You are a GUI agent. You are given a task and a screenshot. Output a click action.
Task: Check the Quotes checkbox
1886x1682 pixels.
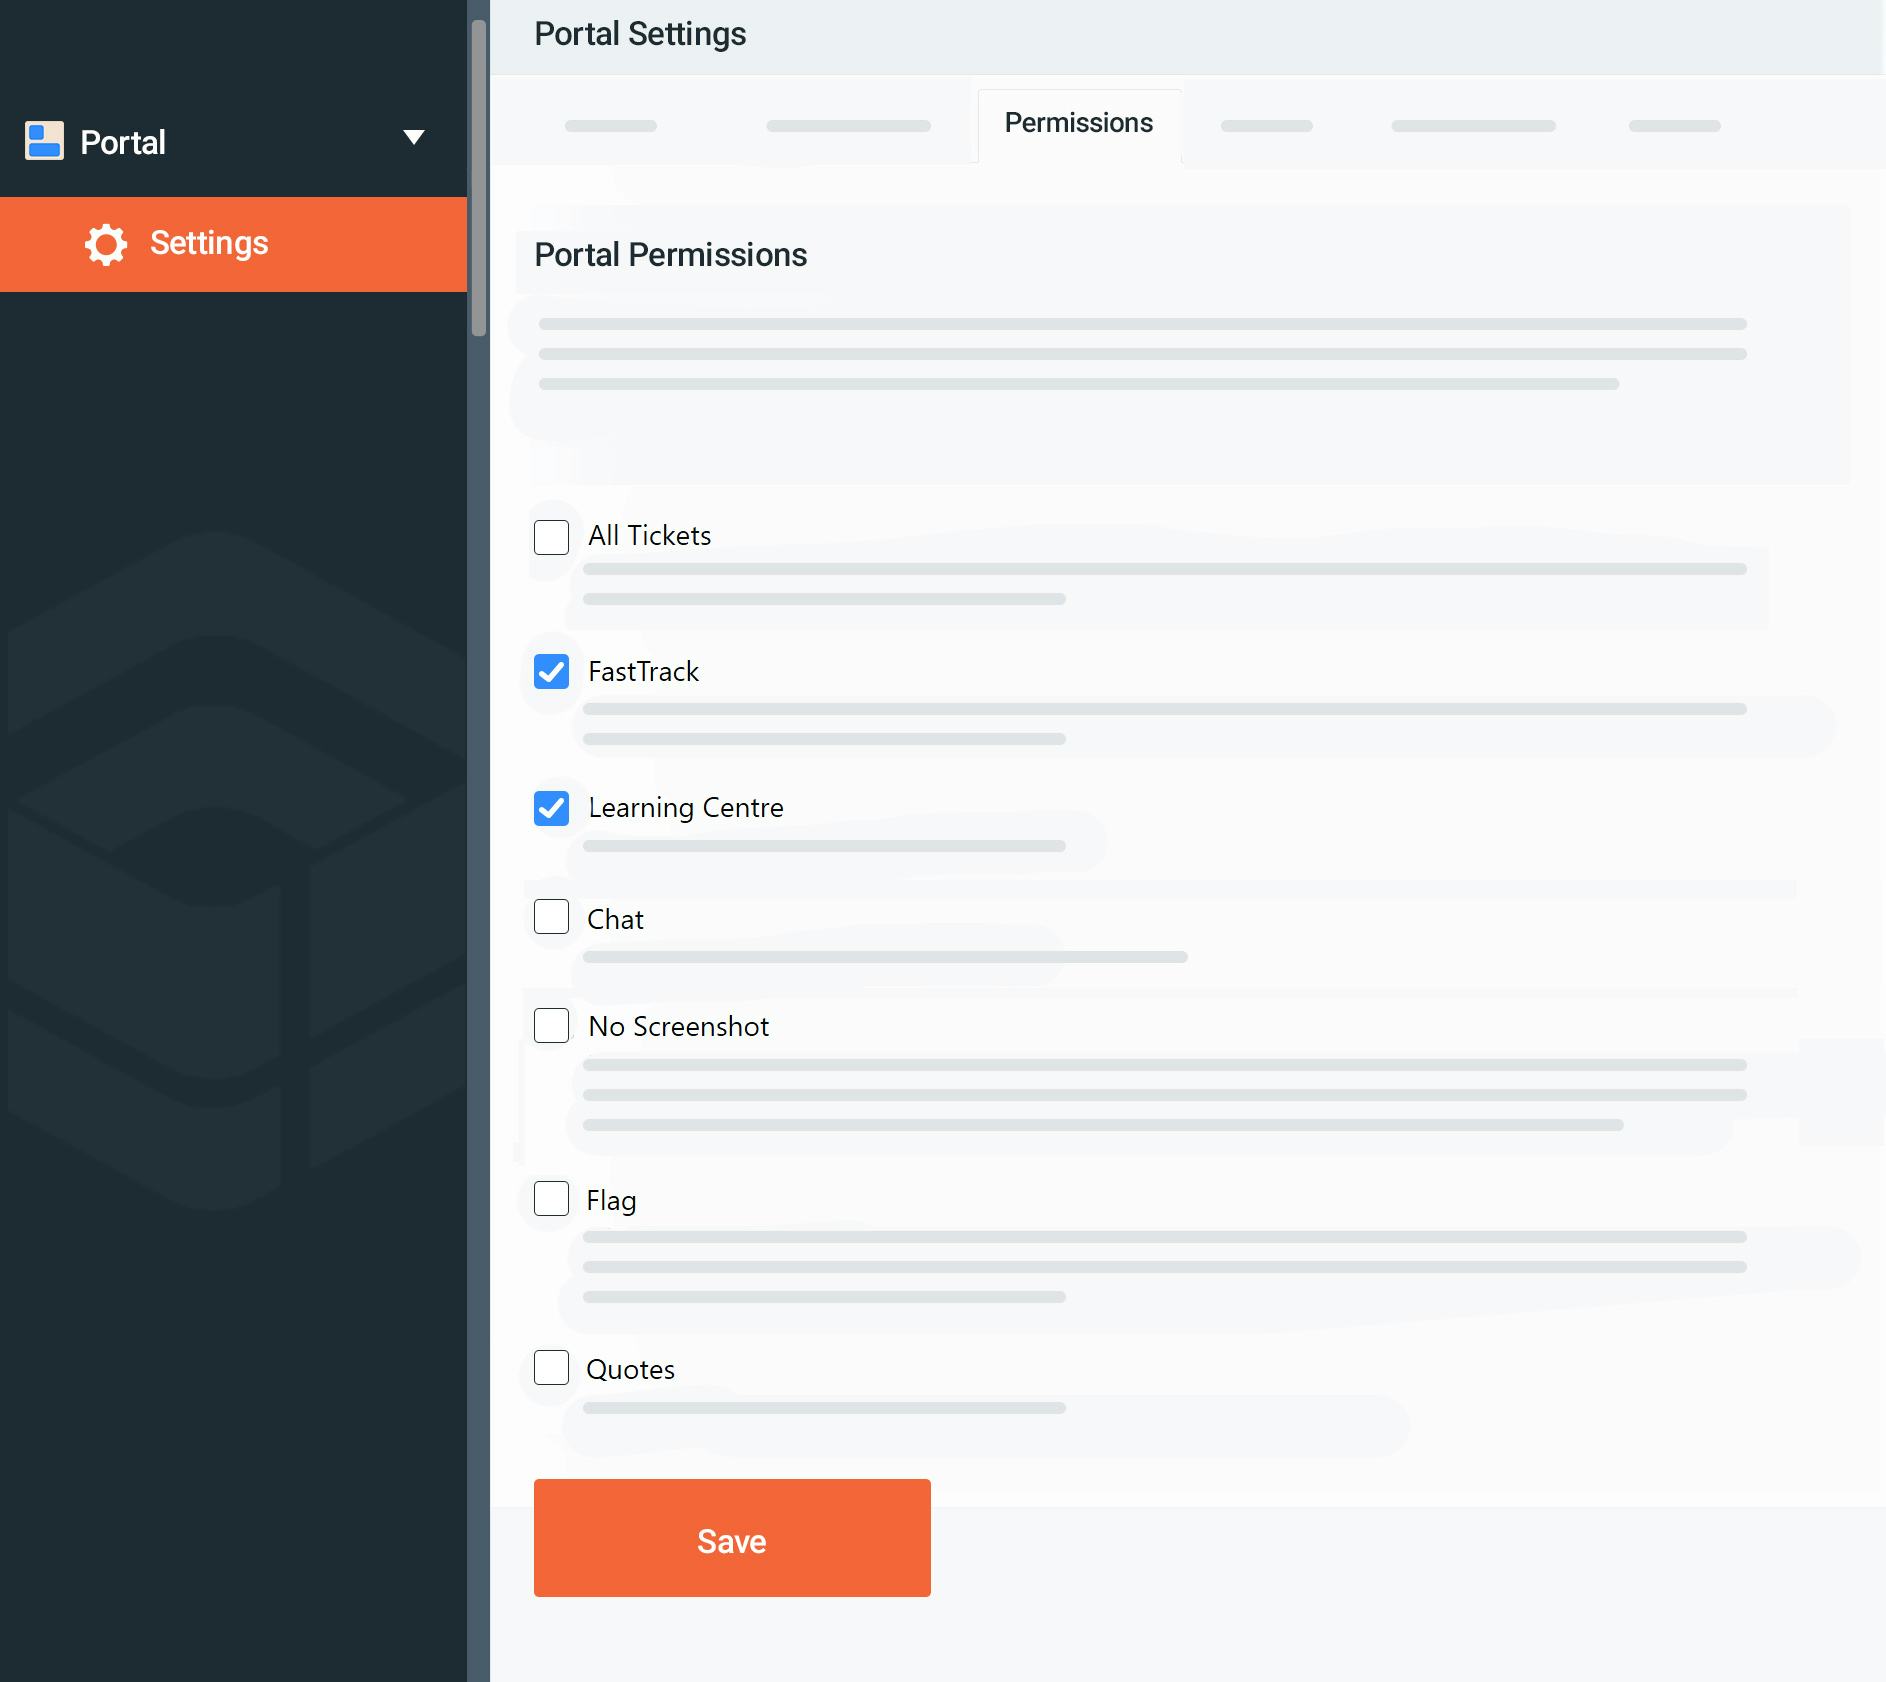coord(552,1368)
